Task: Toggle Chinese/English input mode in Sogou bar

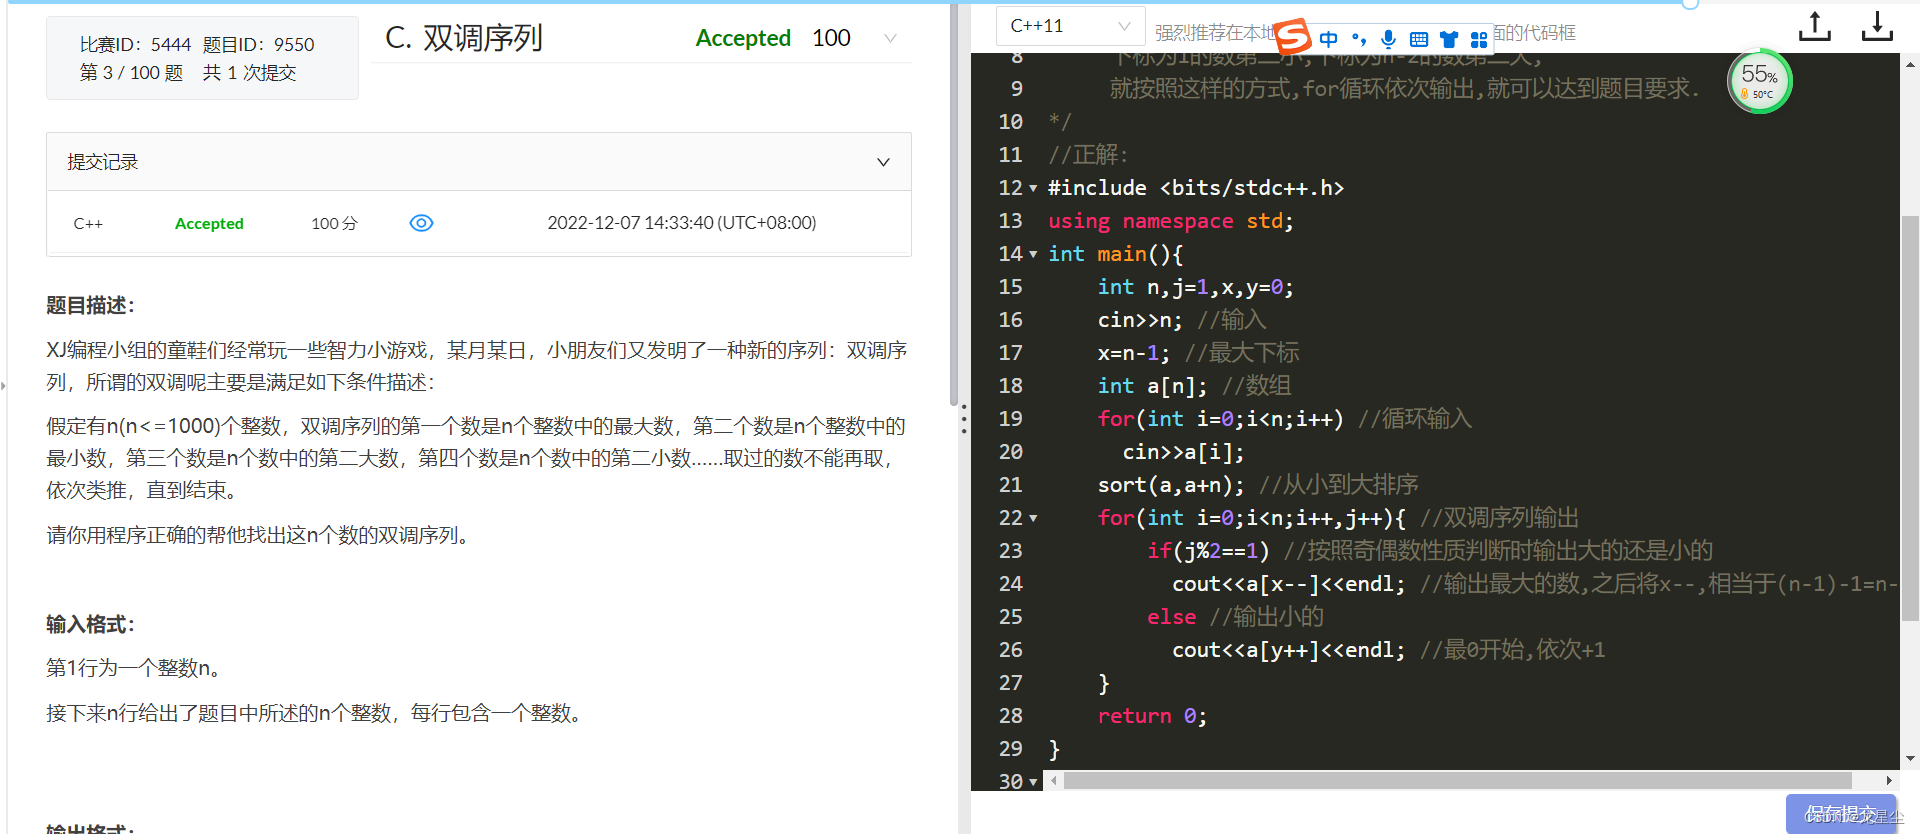Action: [1328, 39]
